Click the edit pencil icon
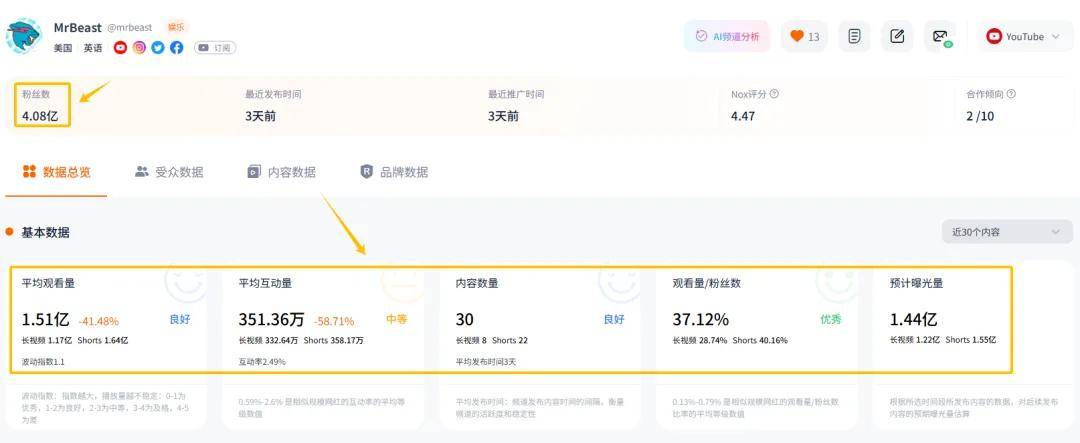The height and width of the screenshot is (443, 1080). click(897, 37)
